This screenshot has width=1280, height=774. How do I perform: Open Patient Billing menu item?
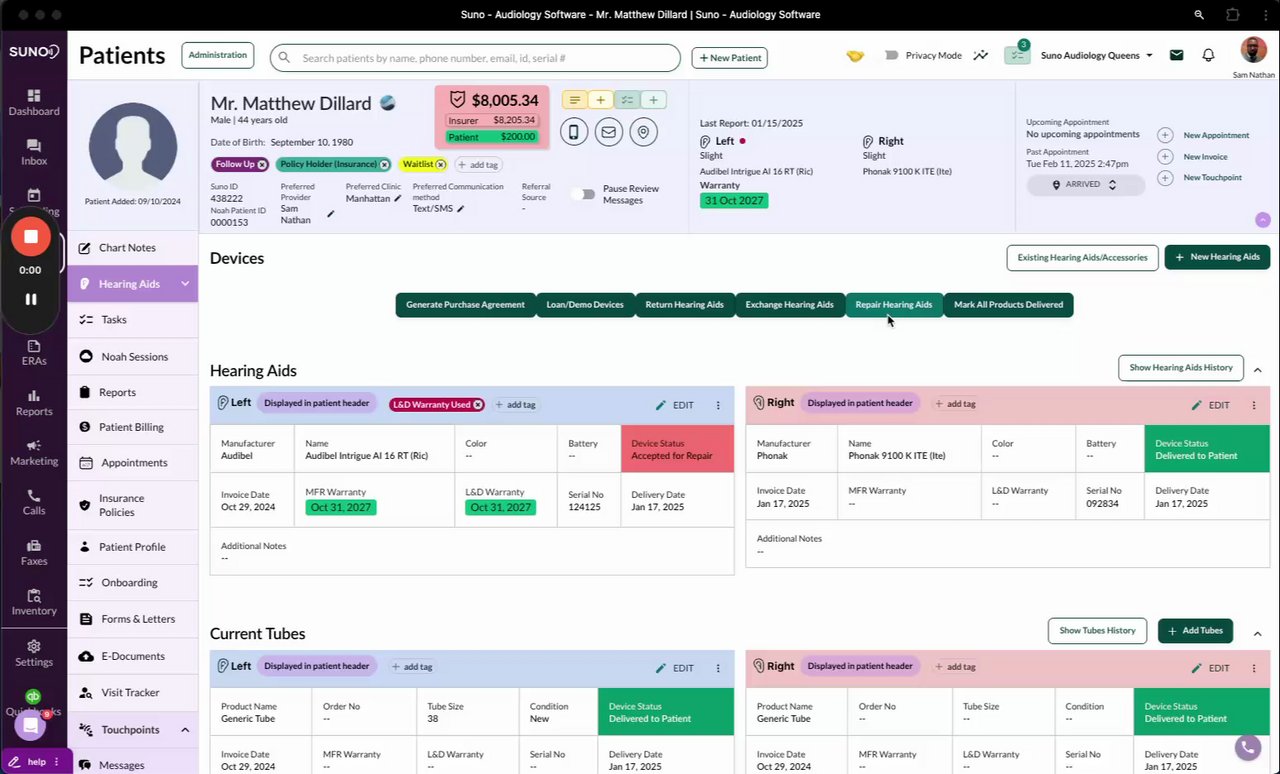(133, 427)
